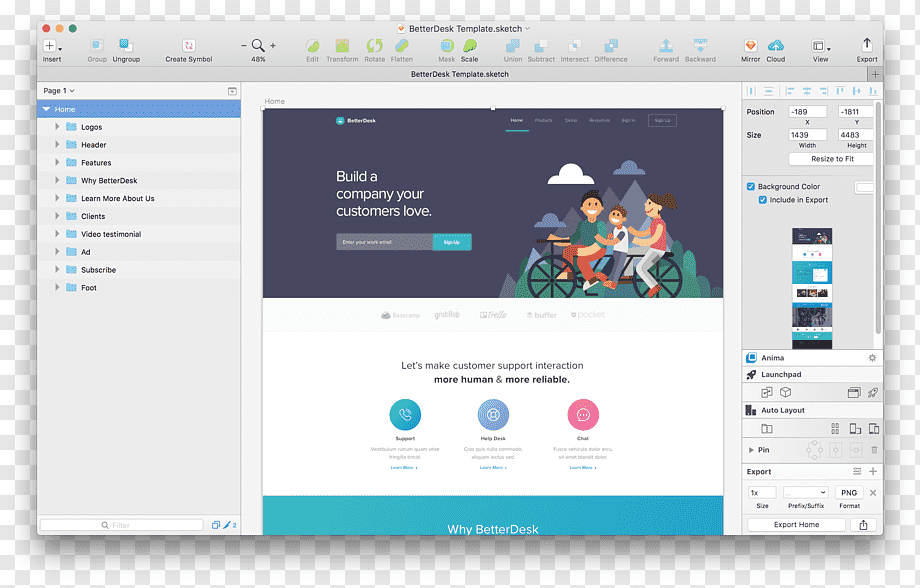Expand the Features group

tap(57, 163)
